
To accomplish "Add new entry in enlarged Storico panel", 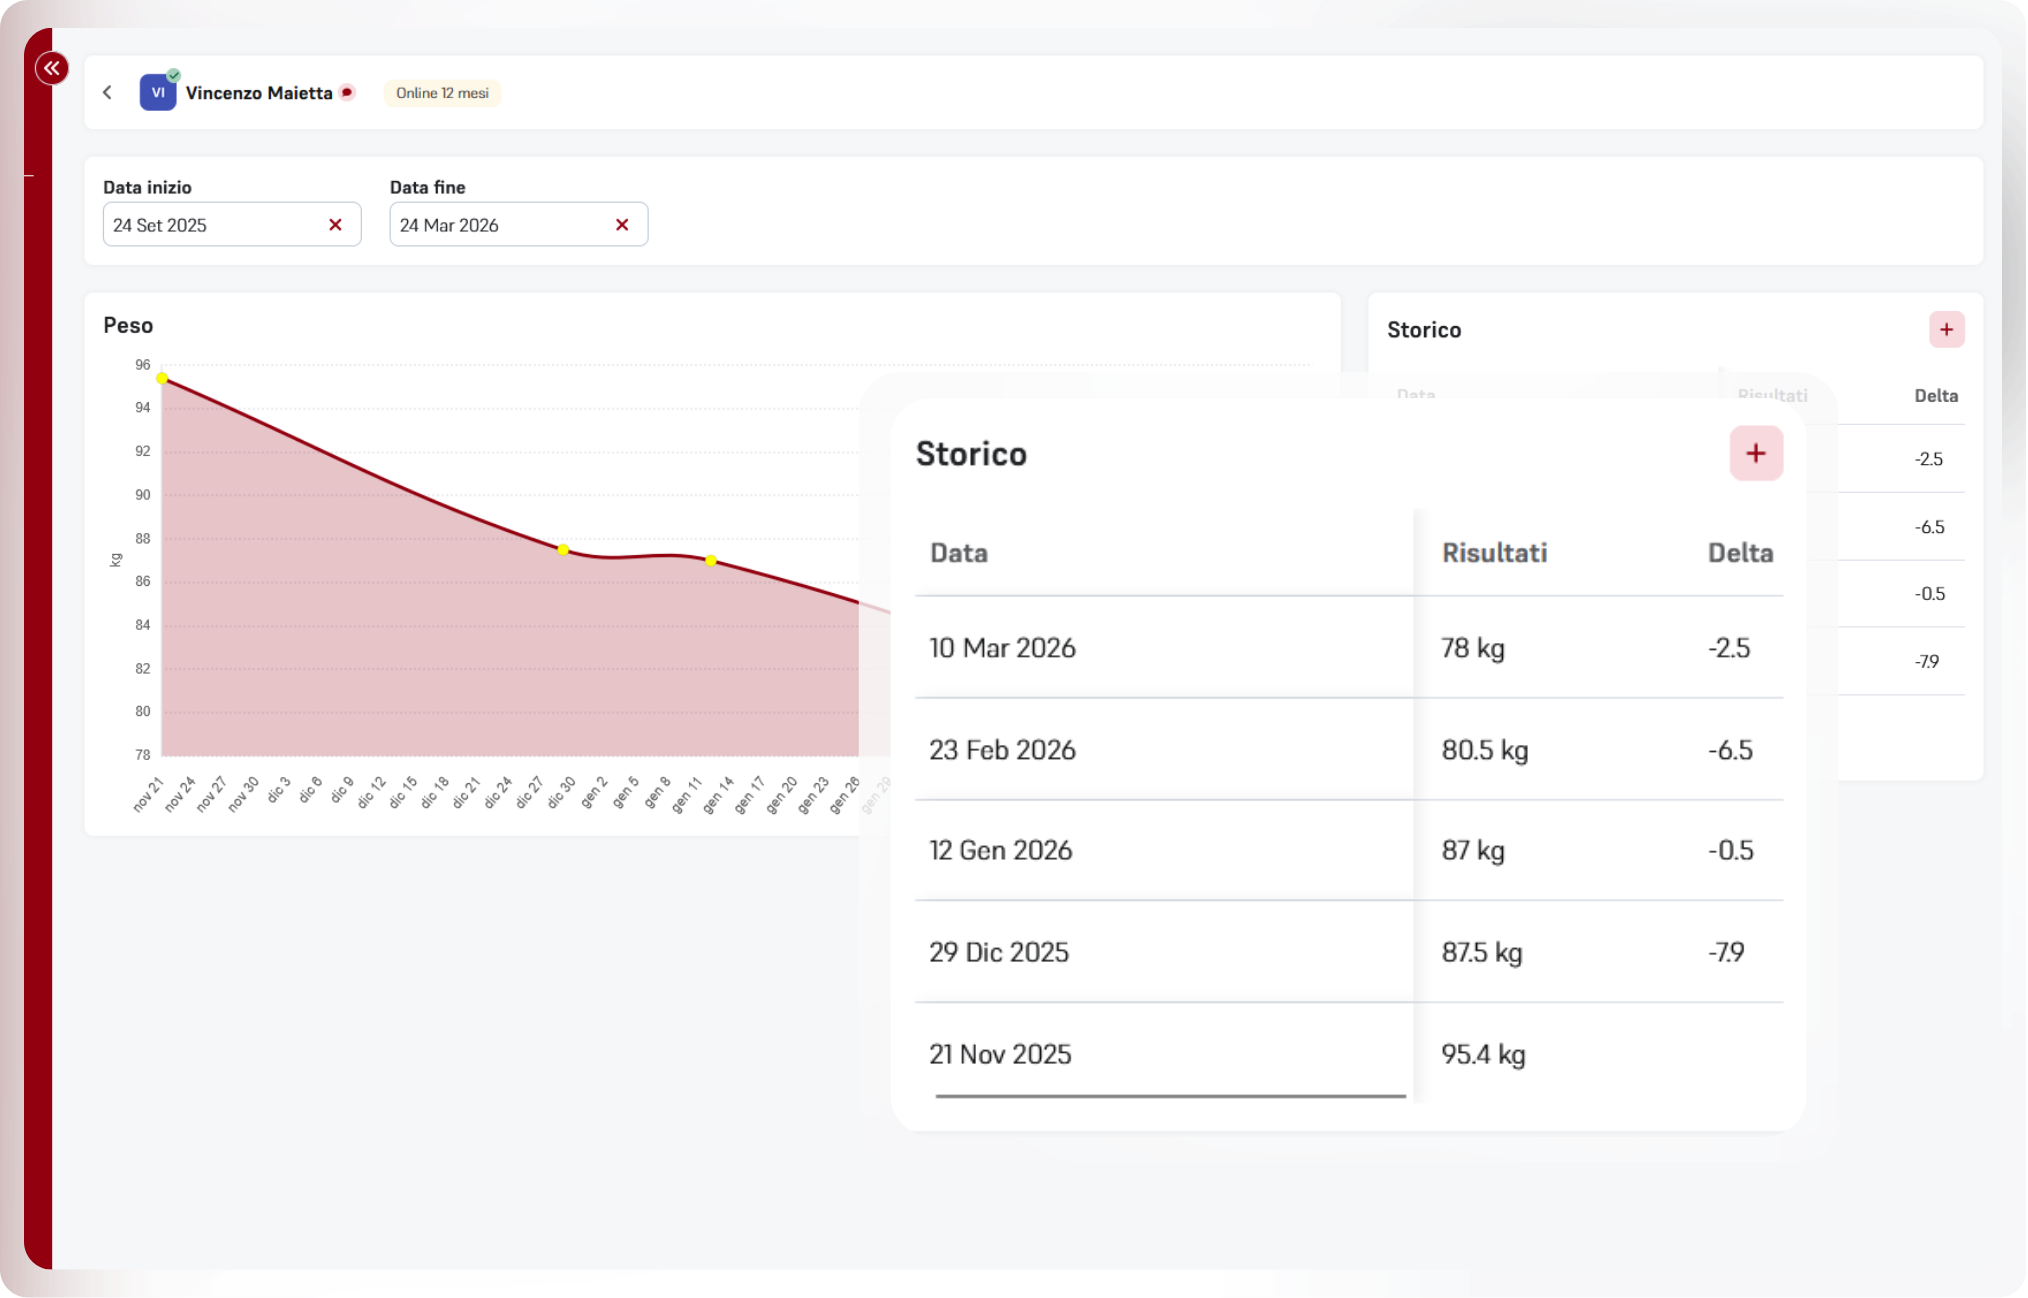I will [x=1755, y=454].
